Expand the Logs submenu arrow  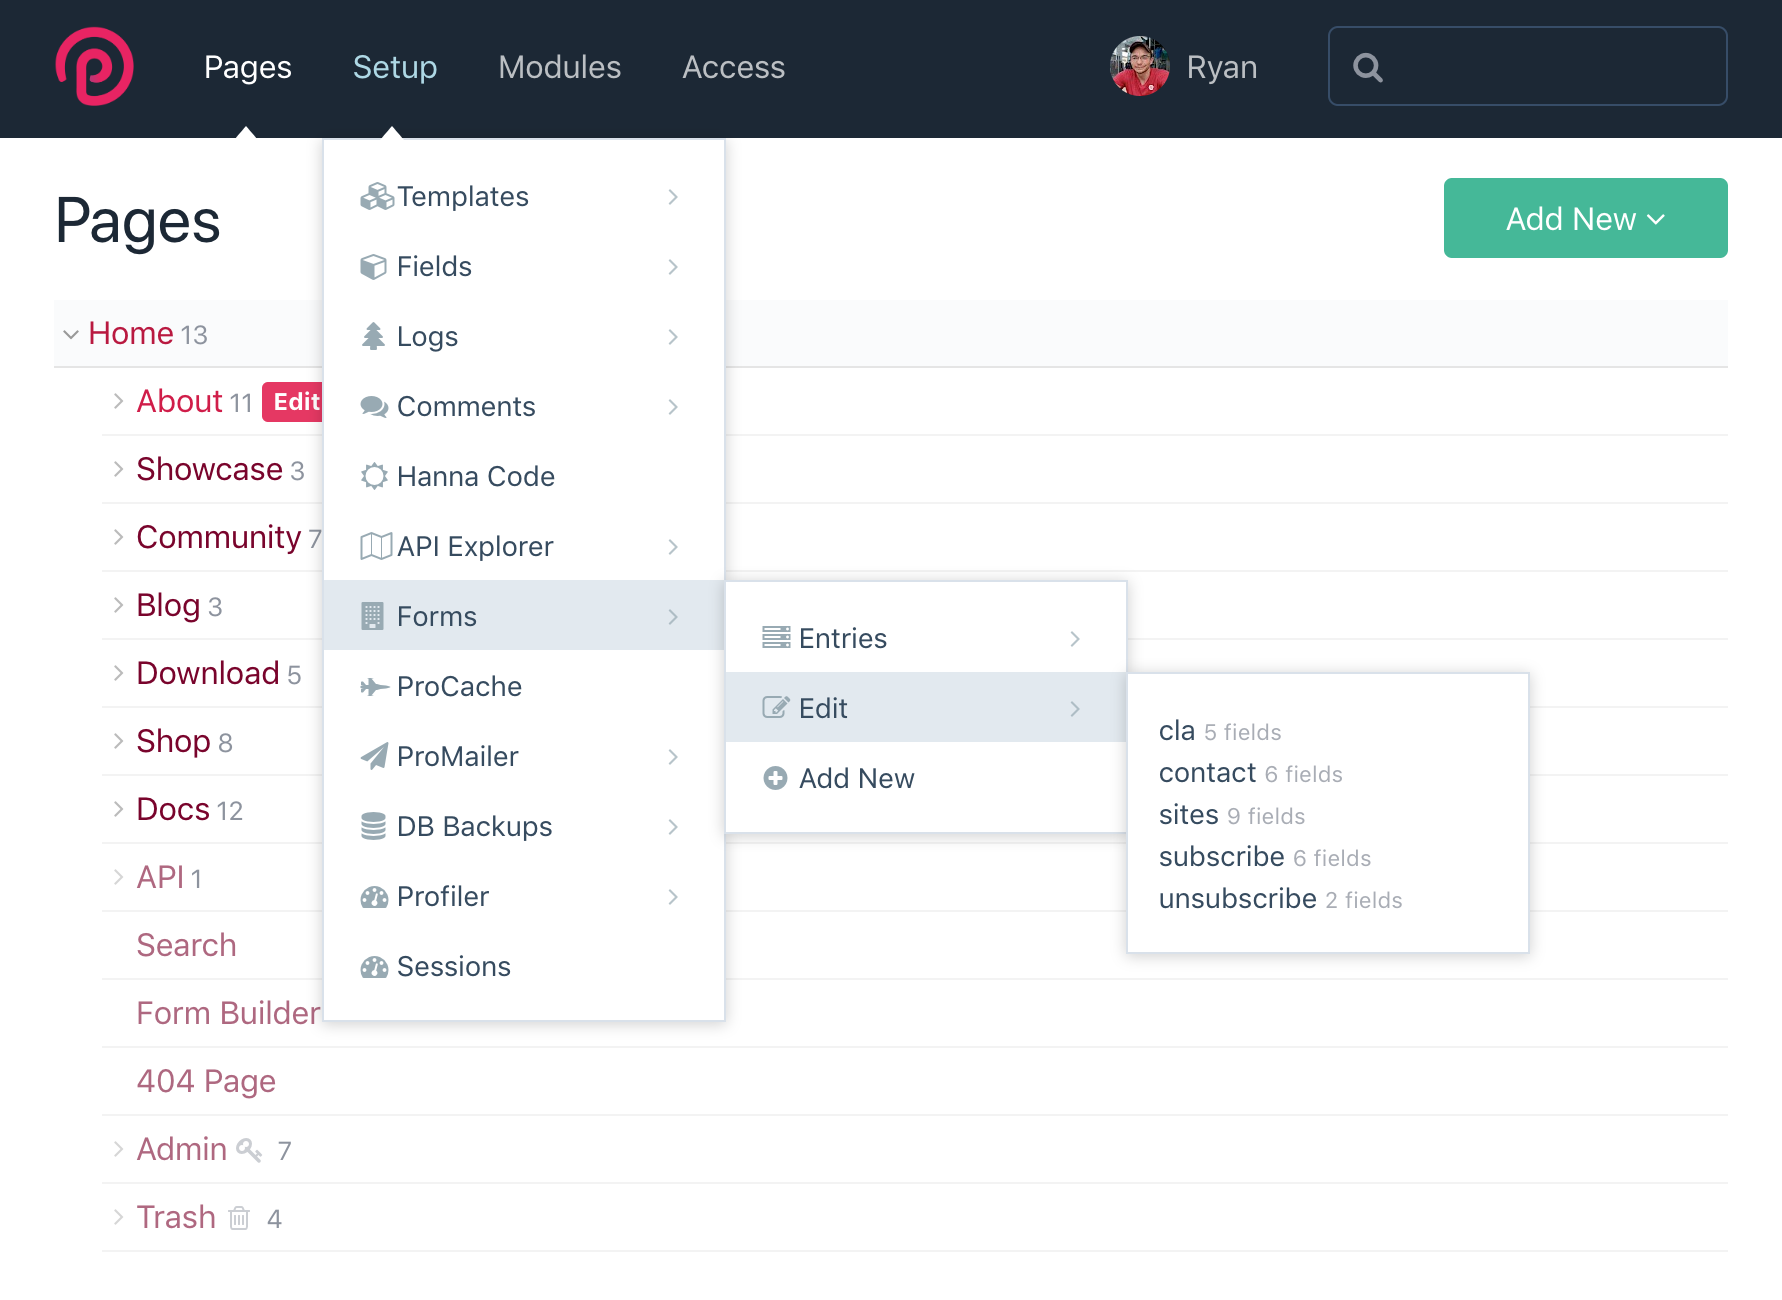coord(673,337)
